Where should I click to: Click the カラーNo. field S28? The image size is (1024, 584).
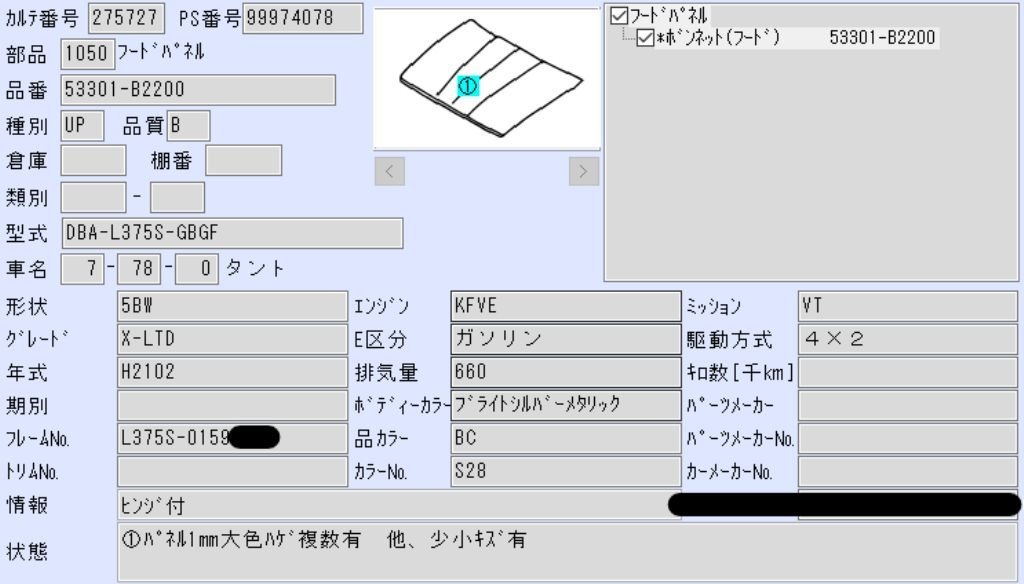click(566, 472)
